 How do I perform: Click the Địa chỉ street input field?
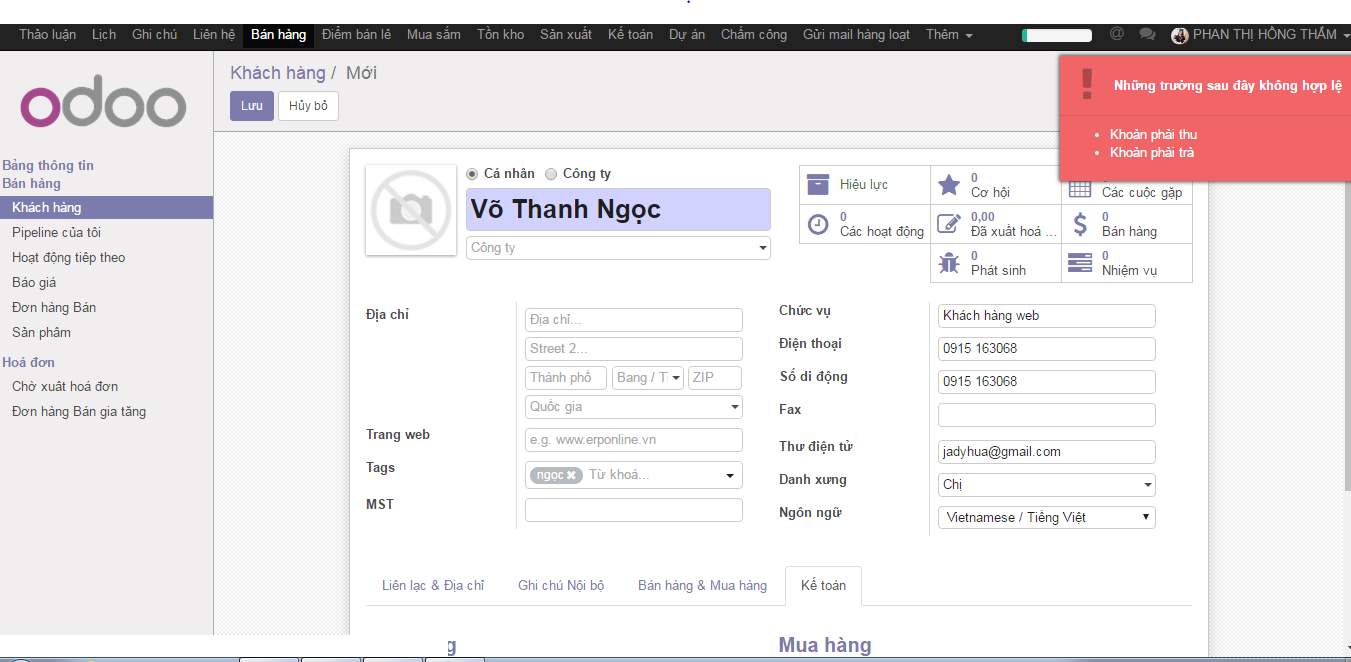pyautogui.click(x=634, y=320)
